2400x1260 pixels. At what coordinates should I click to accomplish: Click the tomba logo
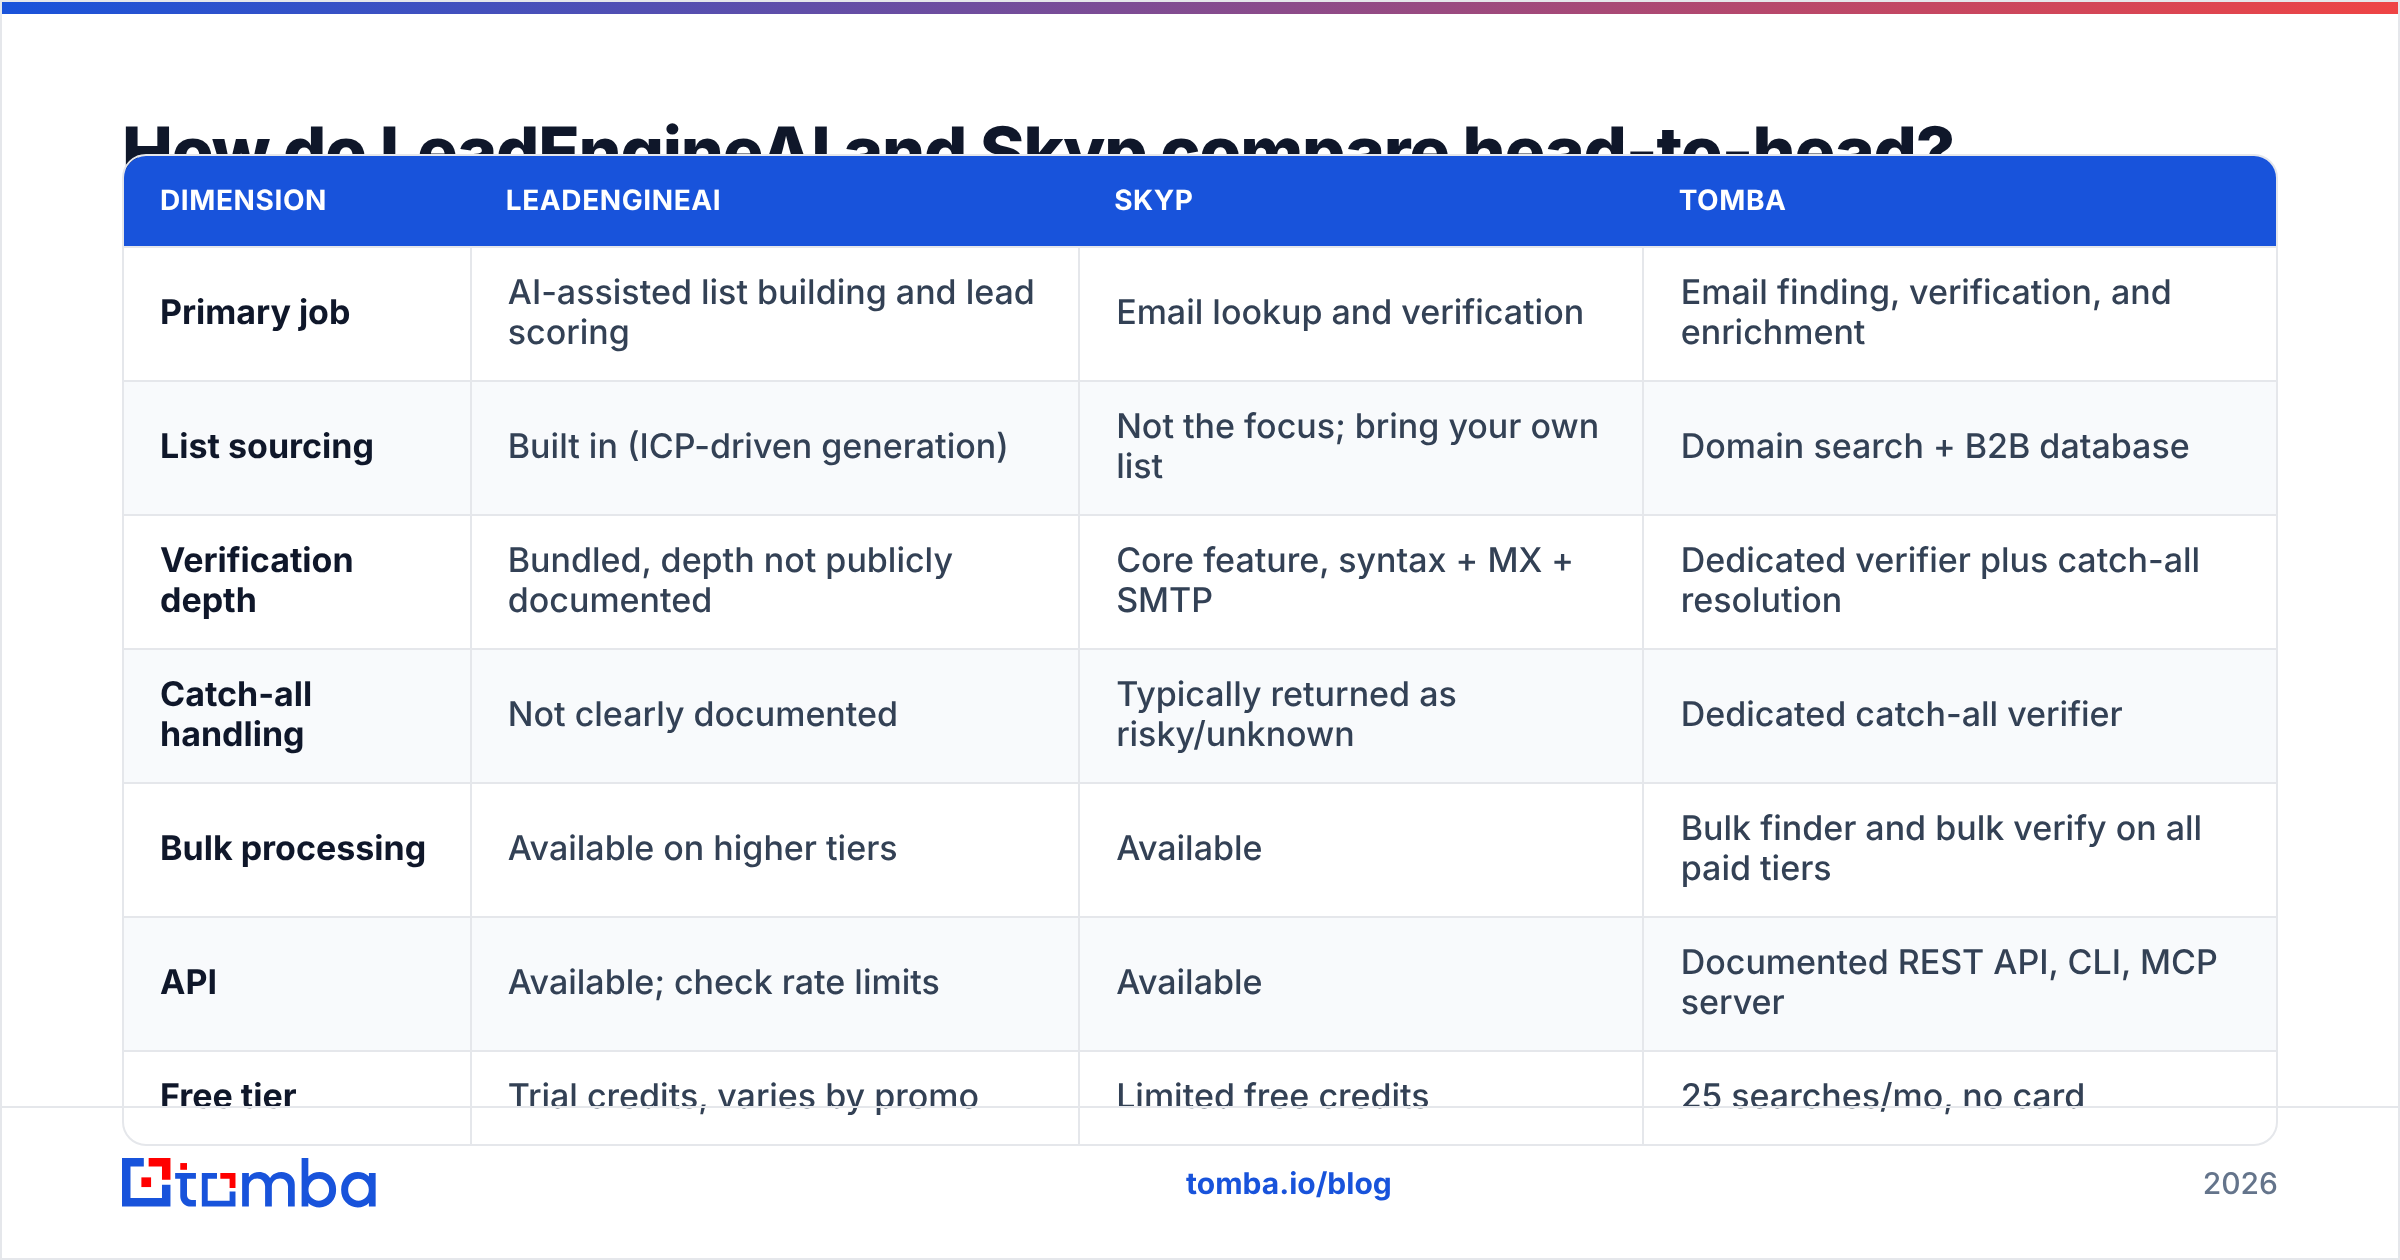coord(249,1183)
